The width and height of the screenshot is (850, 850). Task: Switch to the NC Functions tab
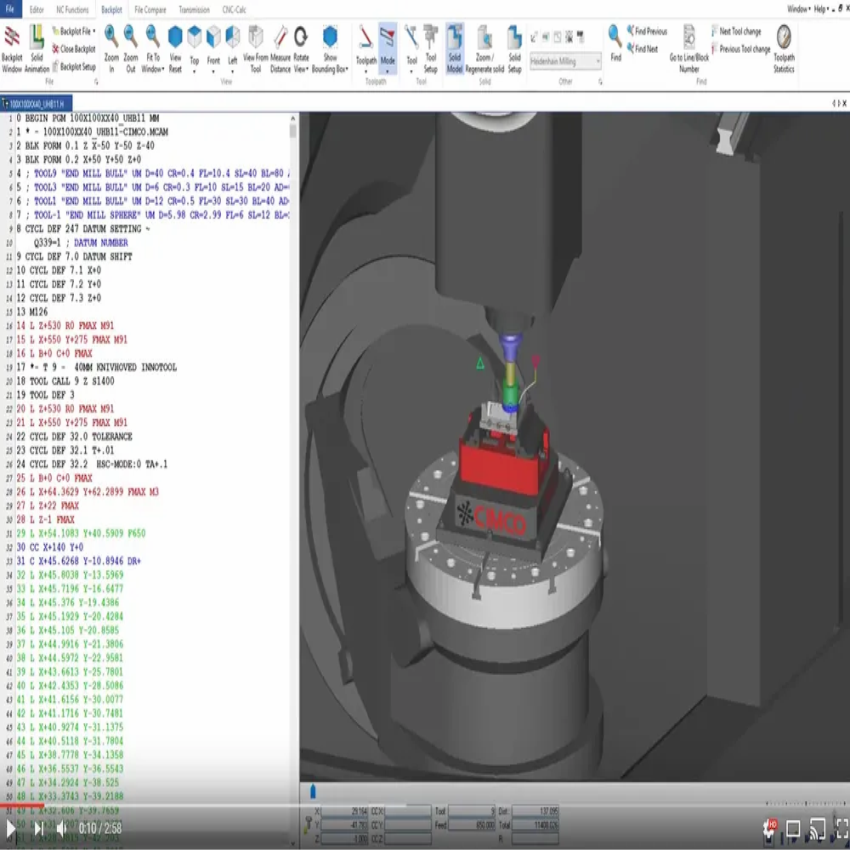(71, 9)
